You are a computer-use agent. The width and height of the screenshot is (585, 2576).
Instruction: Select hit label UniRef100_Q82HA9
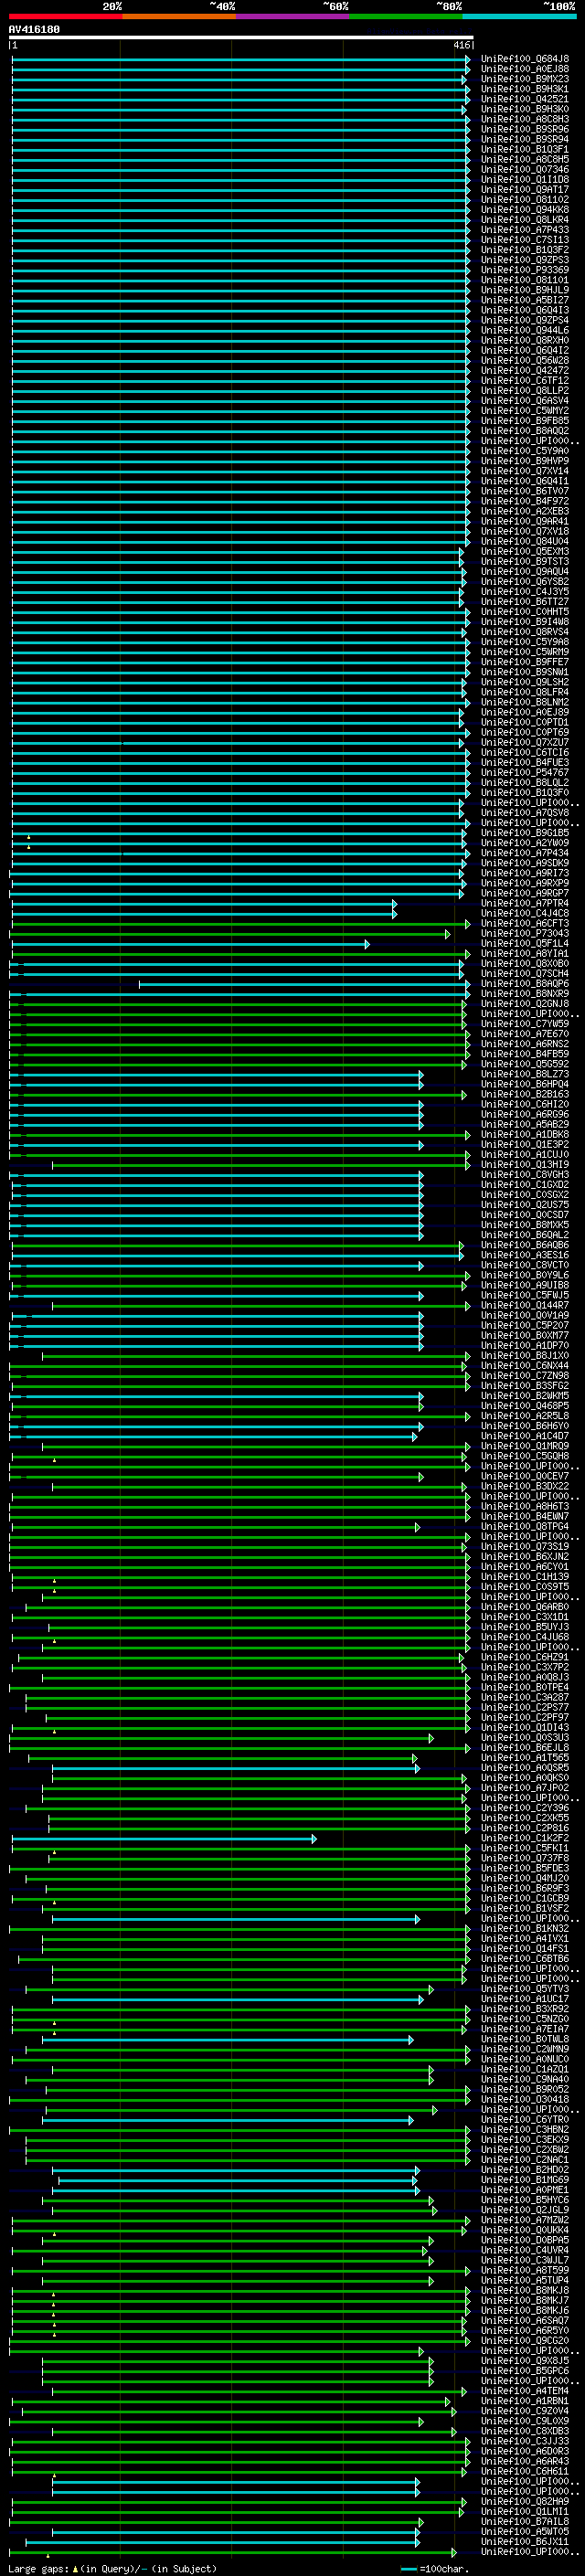tap(525, 2501)
